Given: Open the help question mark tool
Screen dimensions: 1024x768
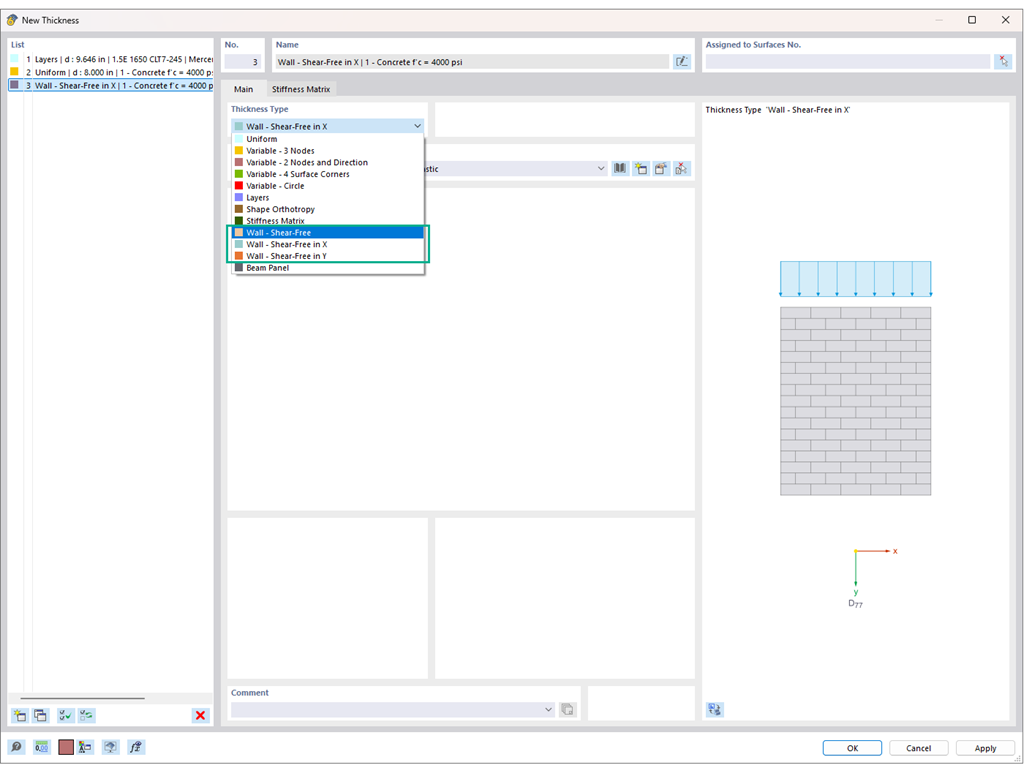Looking at the screenshot, I should (x=17, y=747).
